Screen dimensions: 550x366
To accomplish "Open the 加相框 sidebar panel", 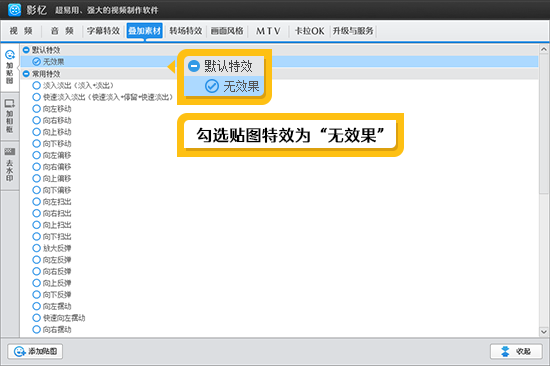I will point(9,117).
